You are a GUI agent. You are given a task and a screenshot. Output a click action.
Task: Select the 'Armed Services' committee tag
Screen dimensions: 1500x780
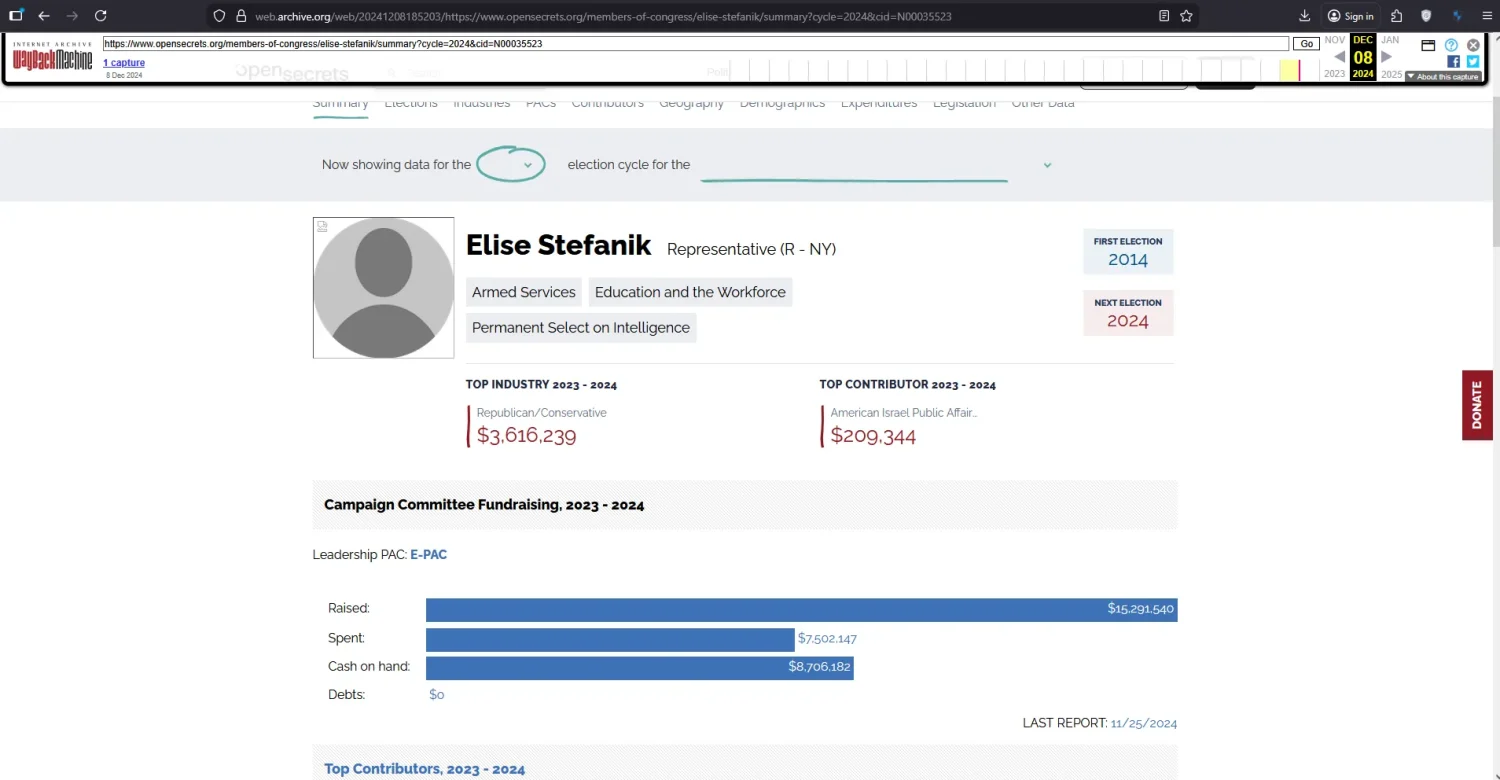[524, 292]
